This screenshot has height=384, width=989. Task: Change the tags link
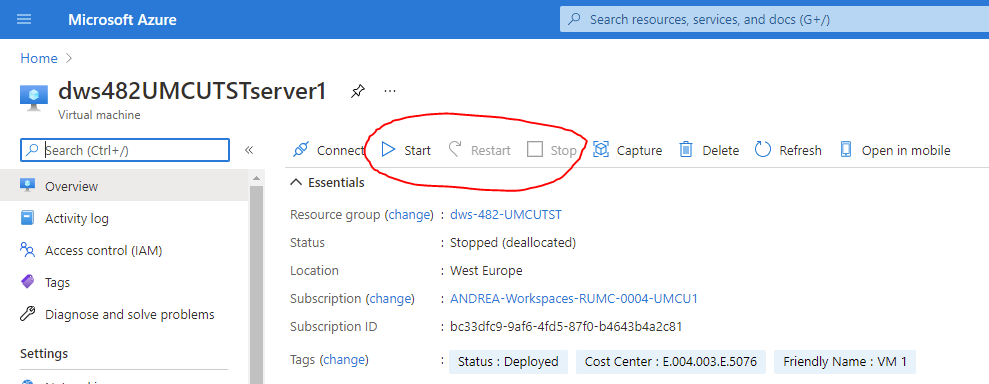click(x=344, y=359)
